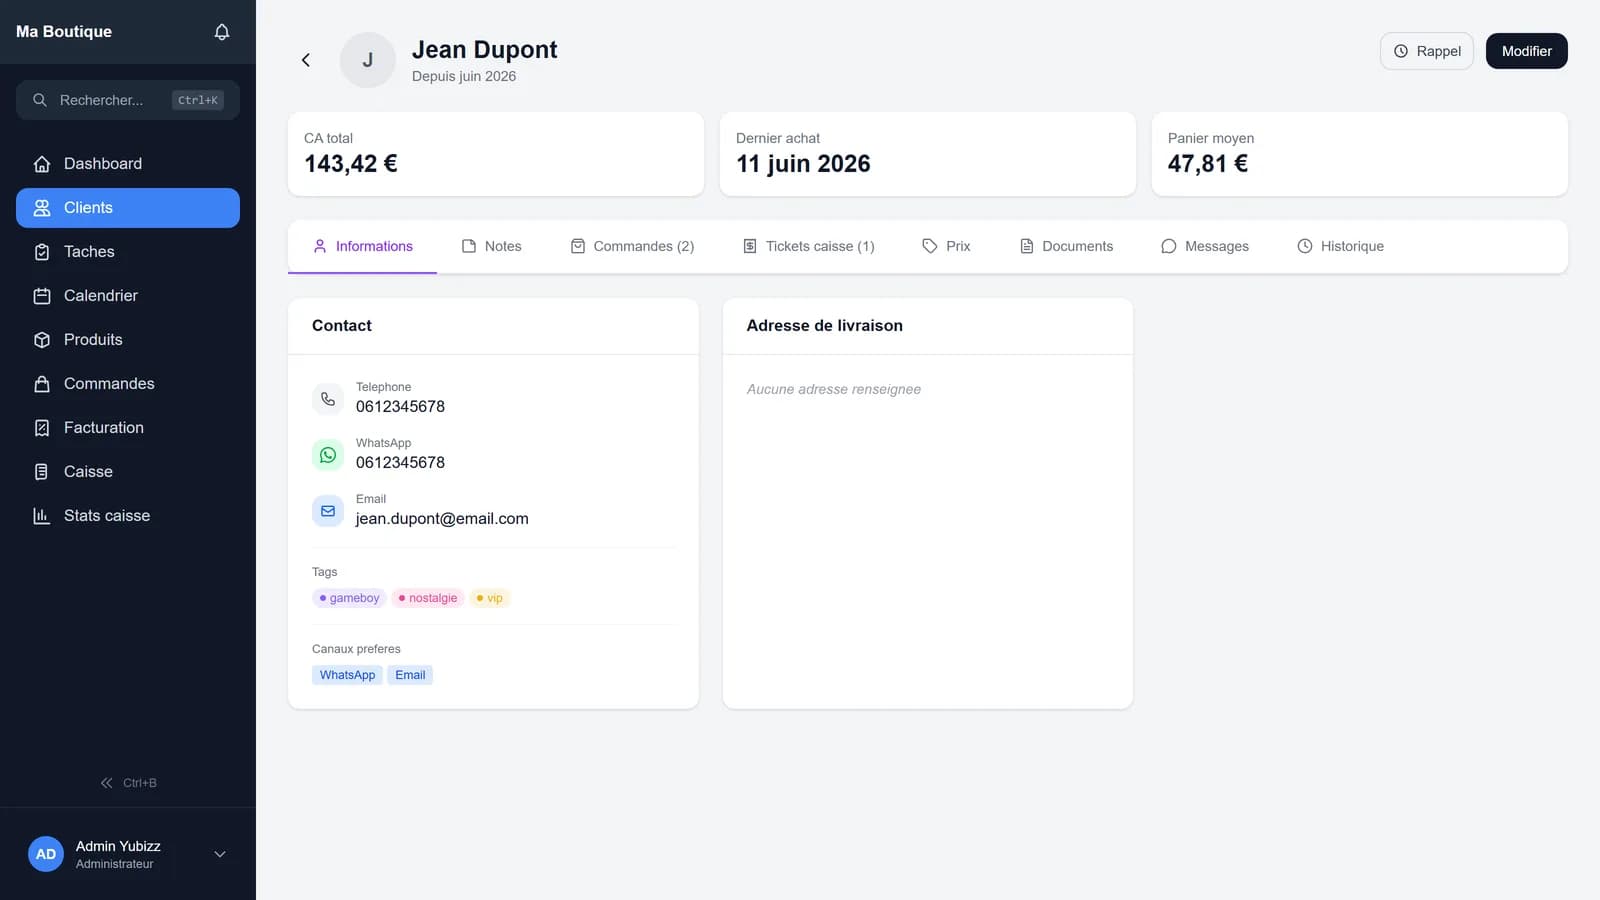The width and height of the screenshot is (1600, 900).
Task: Collapse sidebar with double chevron icon
Action: 106,783
